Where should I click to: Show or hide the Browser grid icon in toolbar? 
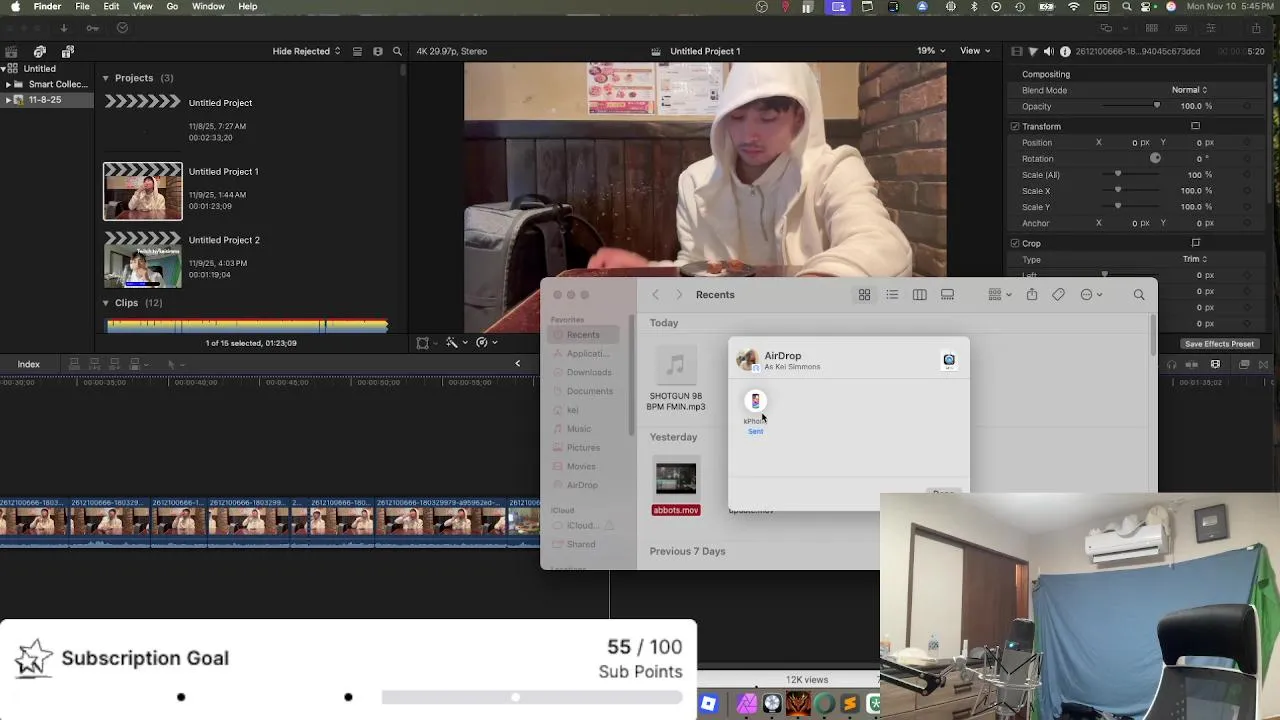[1152, 28]
